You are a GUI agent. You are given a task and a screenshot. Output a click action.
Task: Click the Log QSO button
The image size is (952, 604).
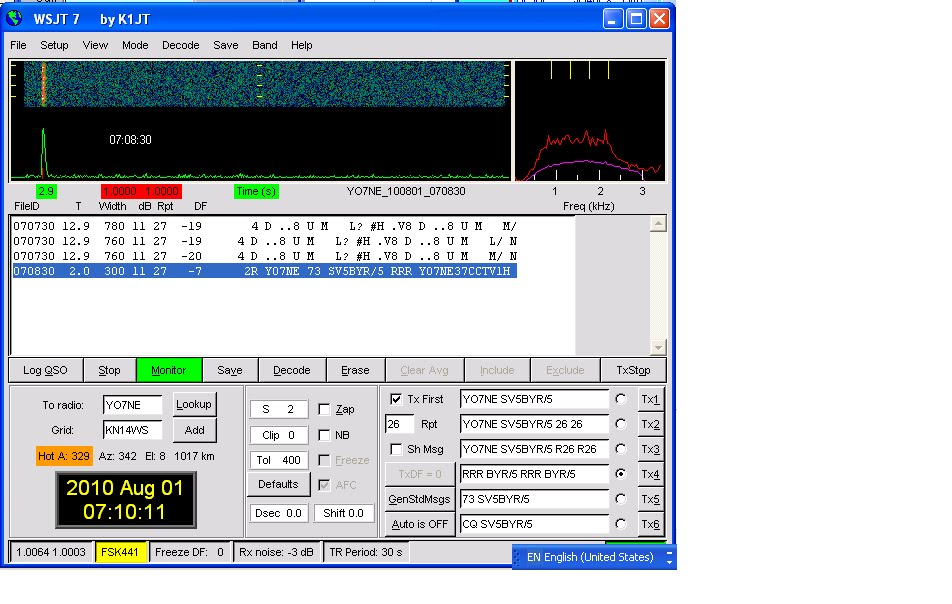[45, 370]
